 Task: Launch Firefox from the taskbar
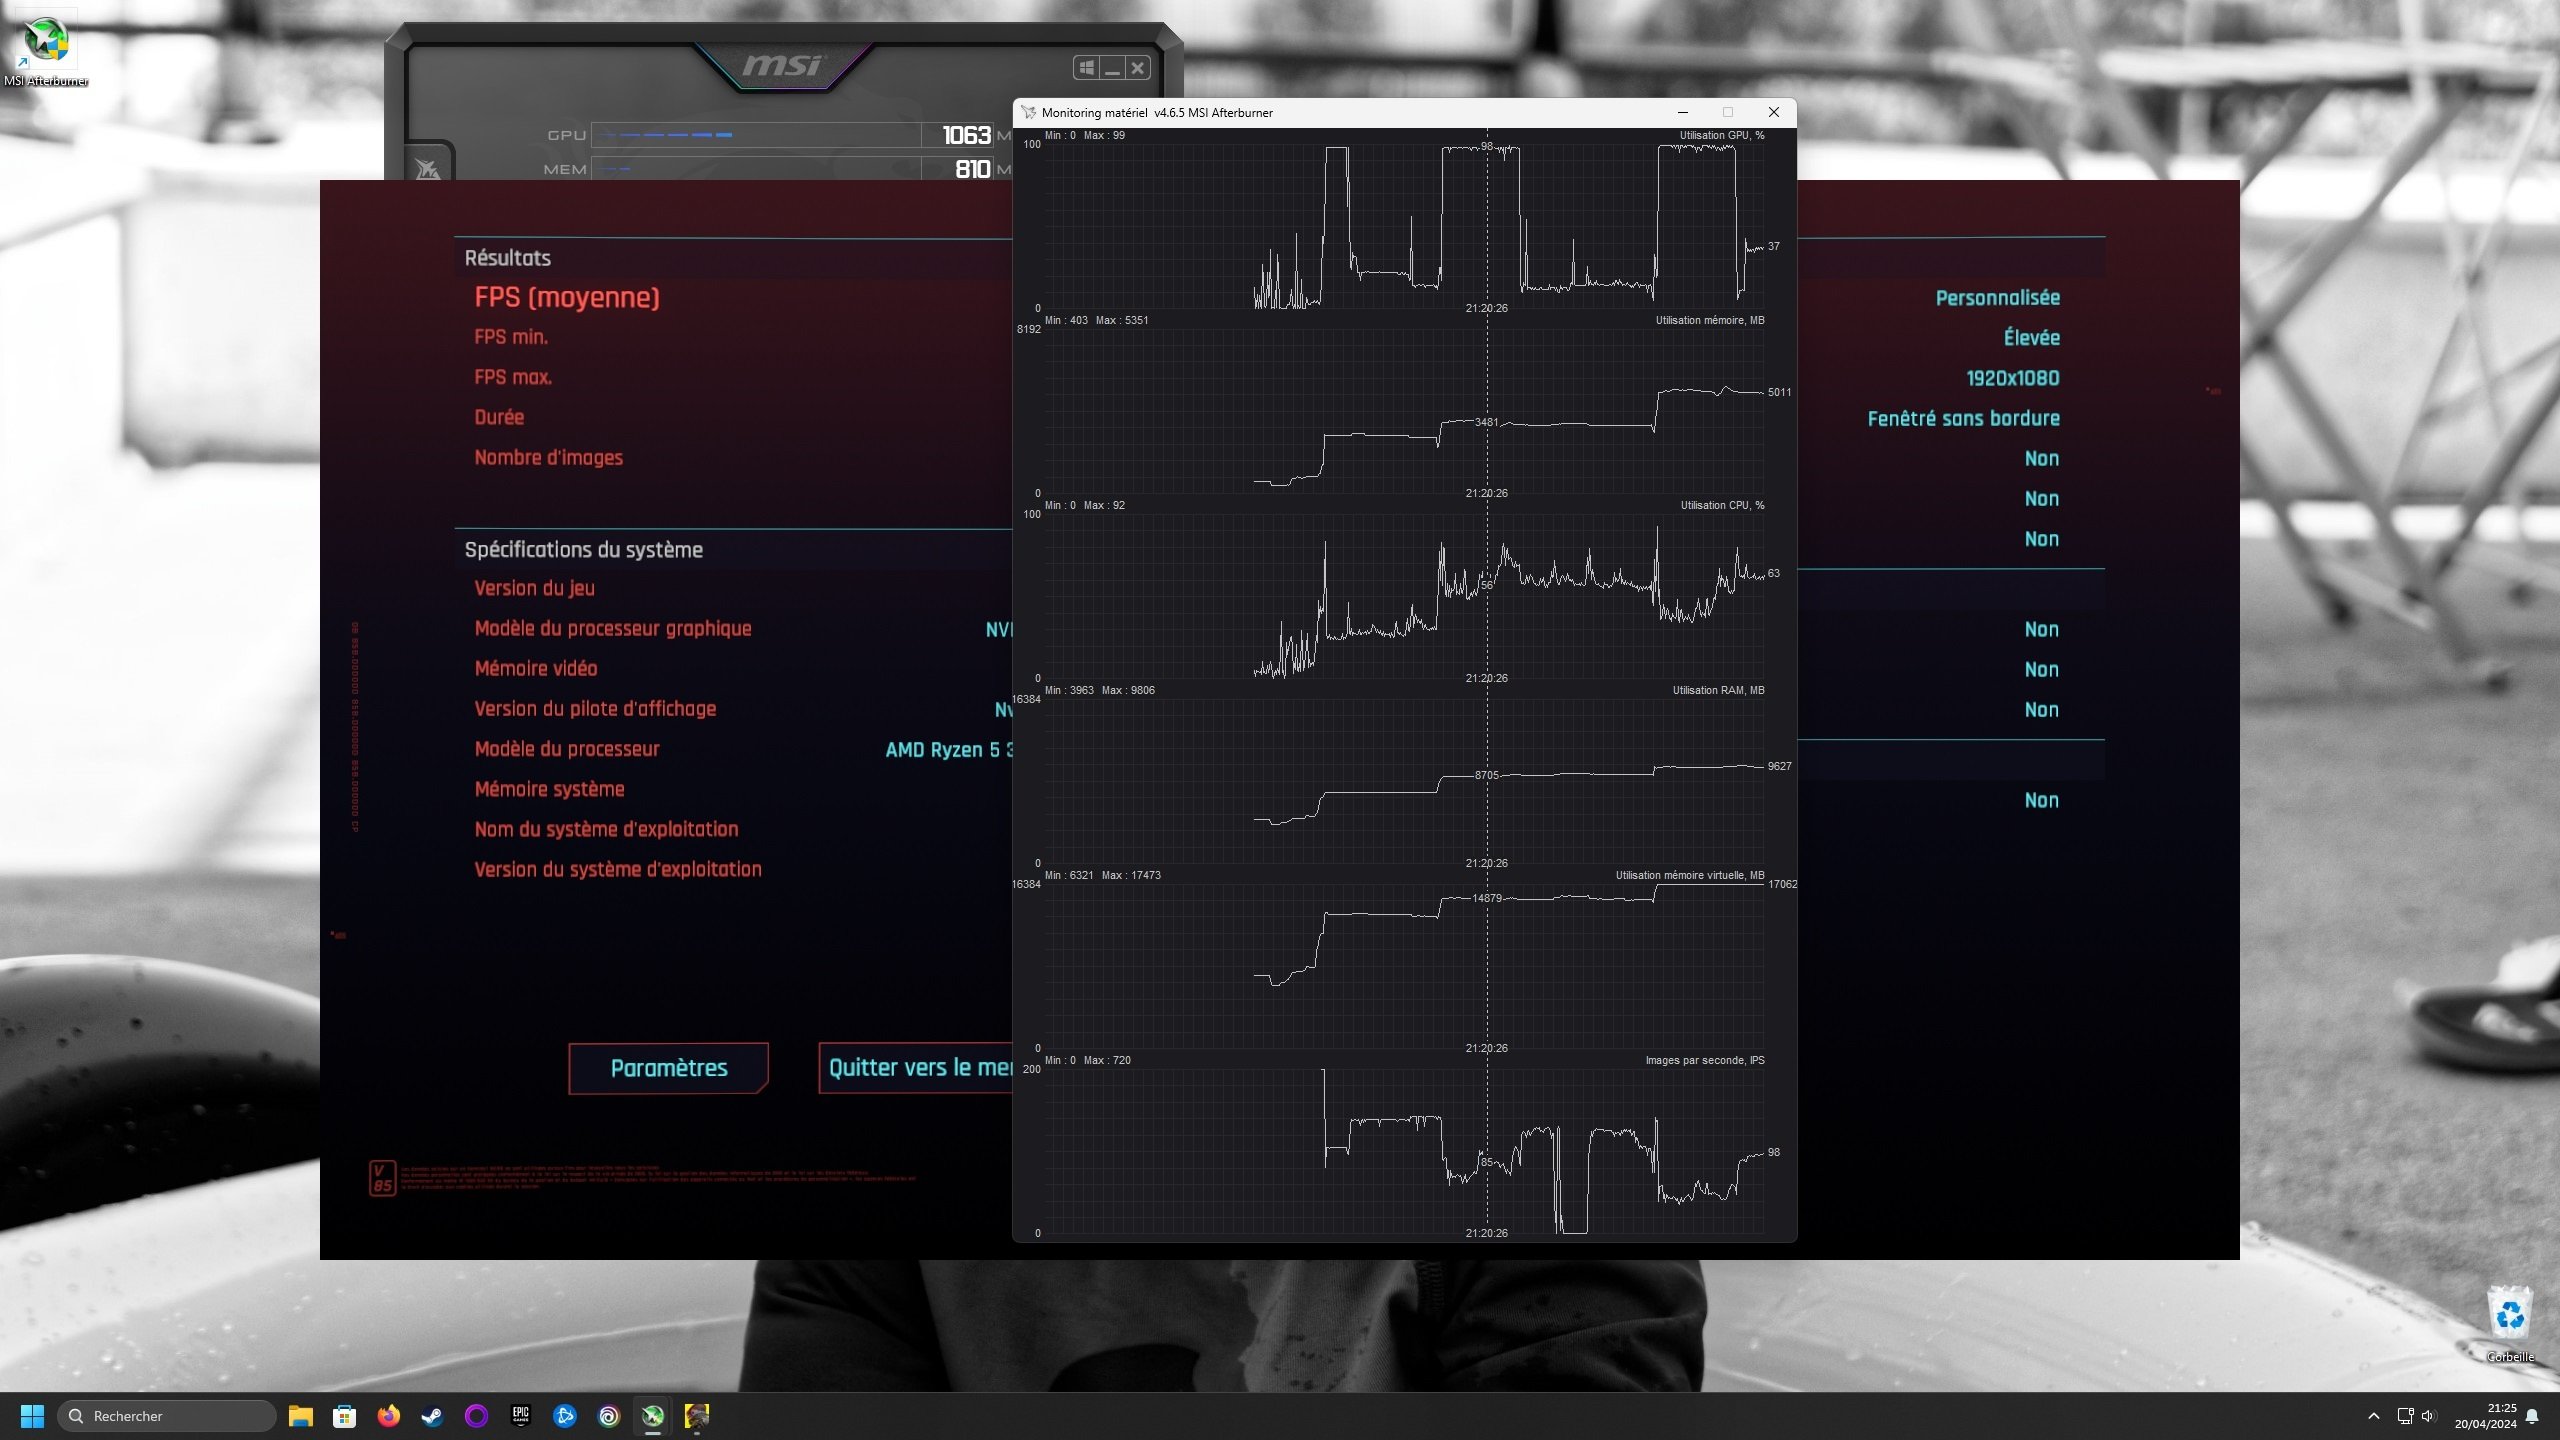point(388,1416)
